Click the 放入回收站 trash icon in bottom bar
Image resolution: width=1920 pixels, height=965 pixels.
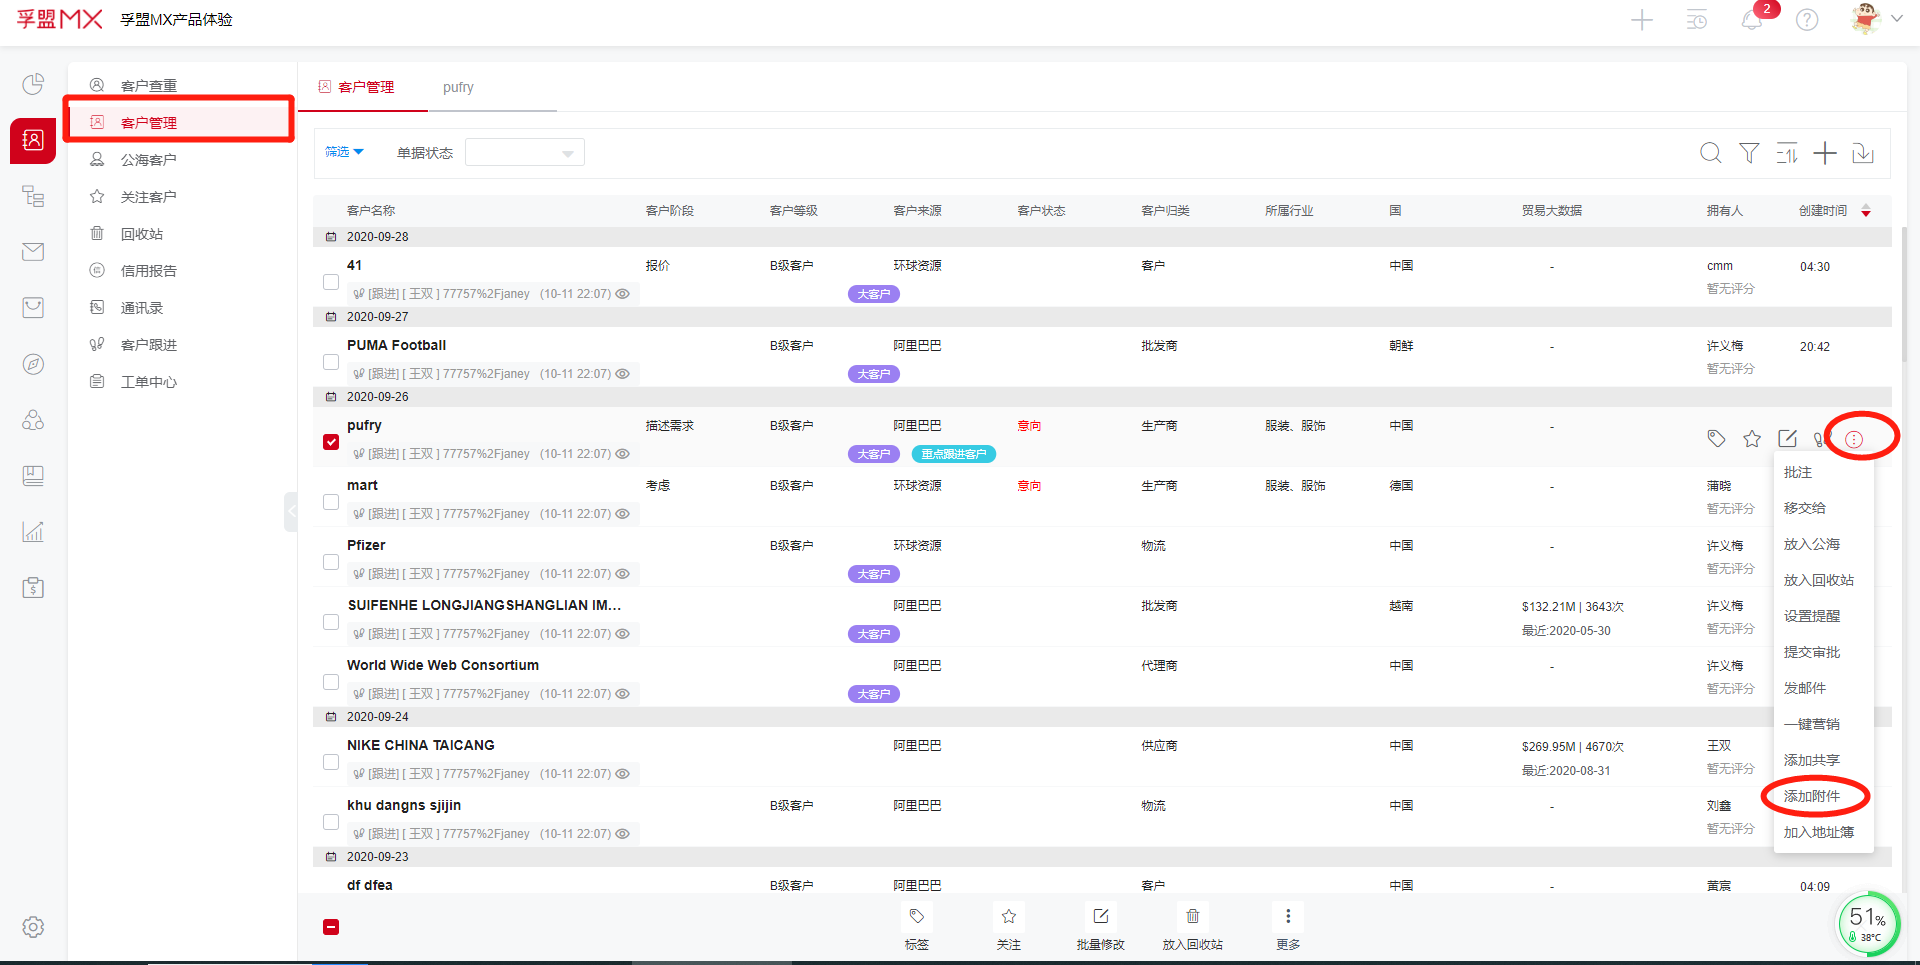pos(1192,917)
